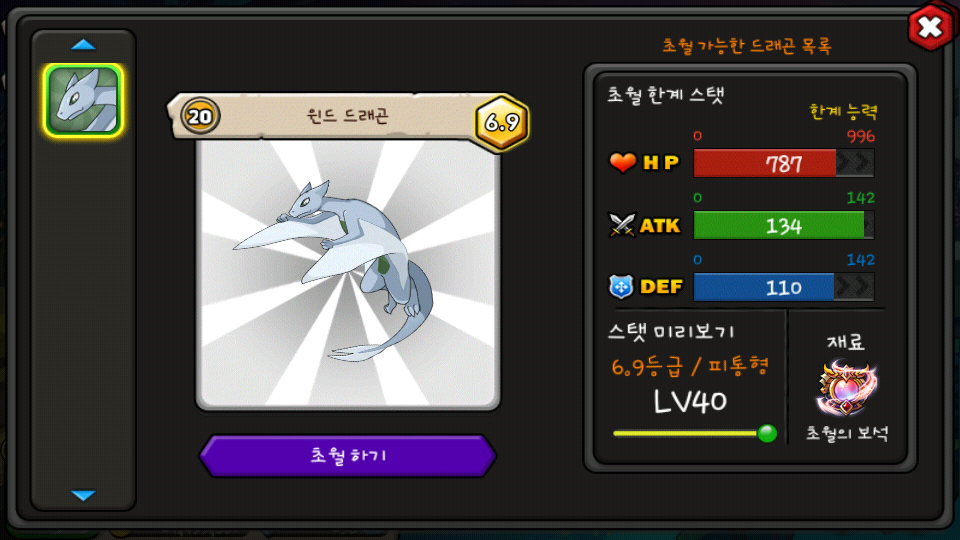Click the blue down arrow in dragon list
The image size is (960, 540).
(83, 495)
